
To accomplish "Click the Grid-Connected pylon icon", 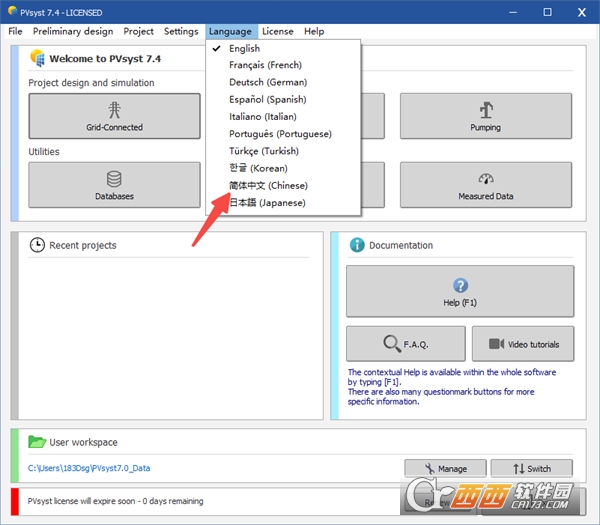I will click(114, 110).
